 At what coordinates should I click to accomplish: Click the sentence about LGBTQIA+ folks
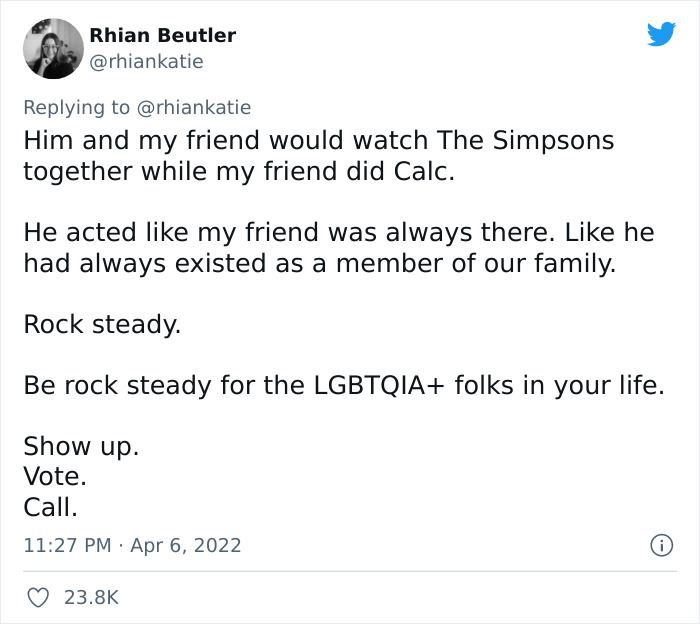tap(343, 386)
